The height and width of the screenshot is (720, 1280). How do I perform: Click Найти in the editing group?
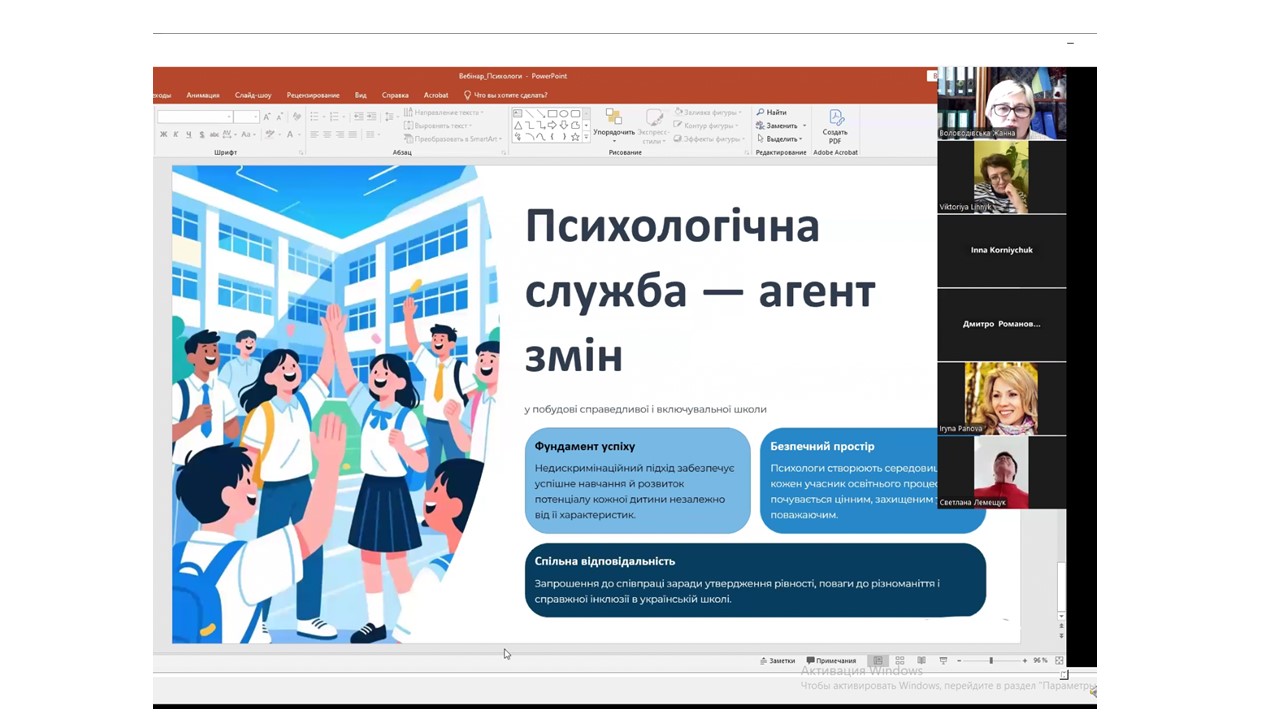click(771, 113)
